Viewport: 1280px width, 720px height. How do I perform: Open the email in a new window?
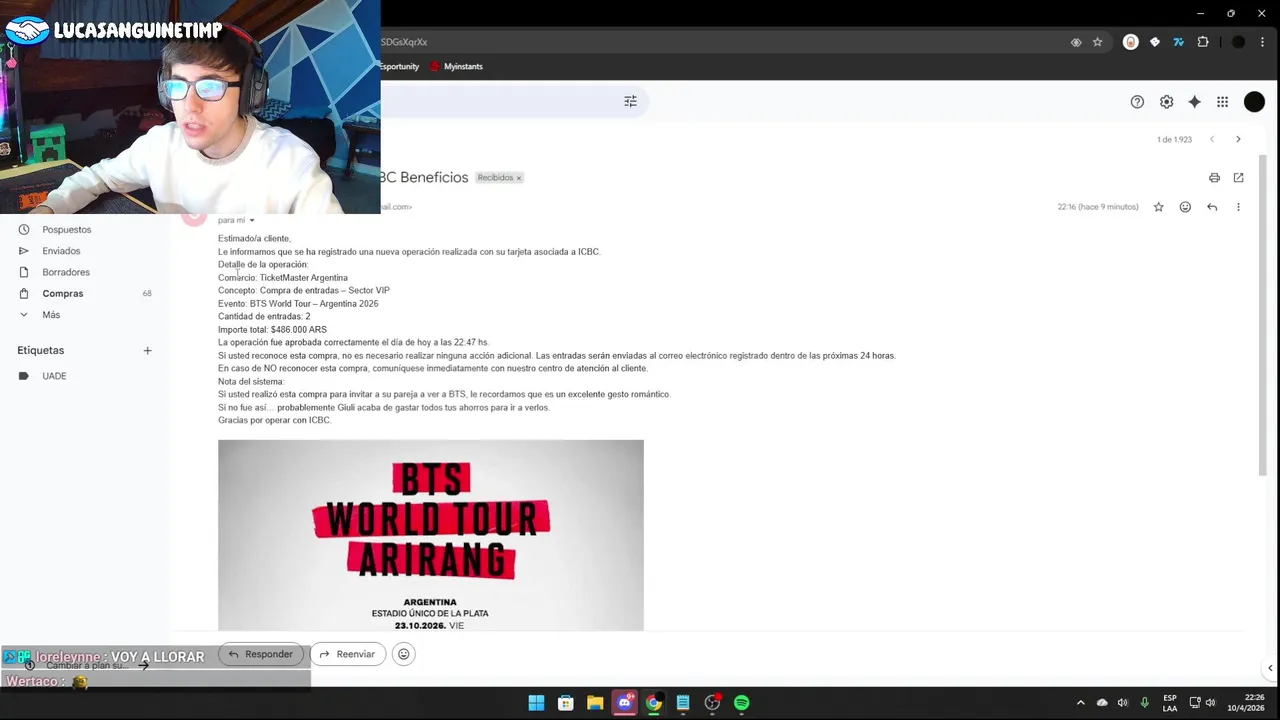pyautogui.click(x=1238, y=177)
